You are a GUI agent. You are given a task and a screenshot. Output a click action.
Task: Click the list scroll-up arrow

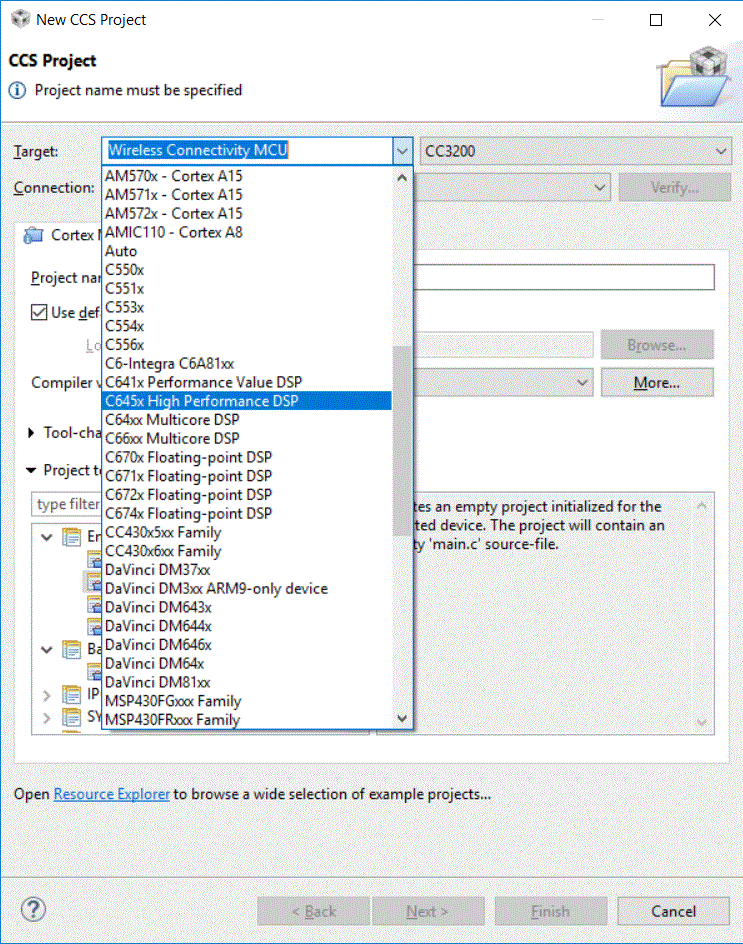pos(402,178)
